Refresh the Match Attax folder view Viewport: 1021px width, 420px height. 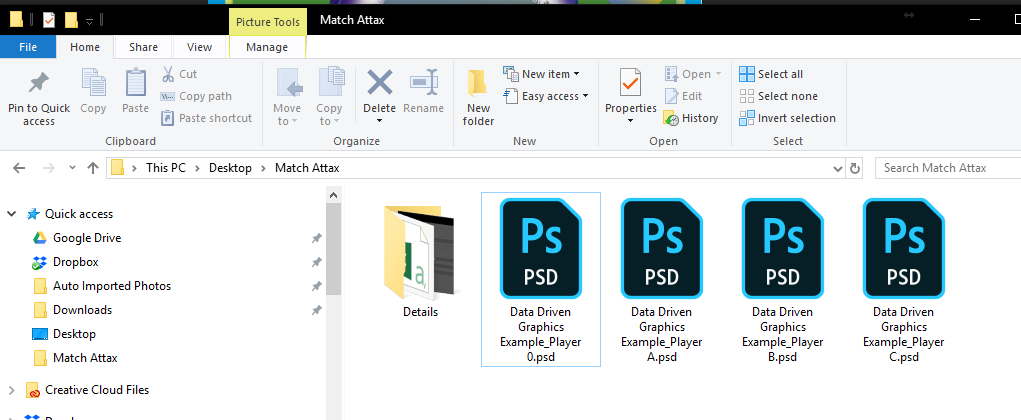pos(854,168)
